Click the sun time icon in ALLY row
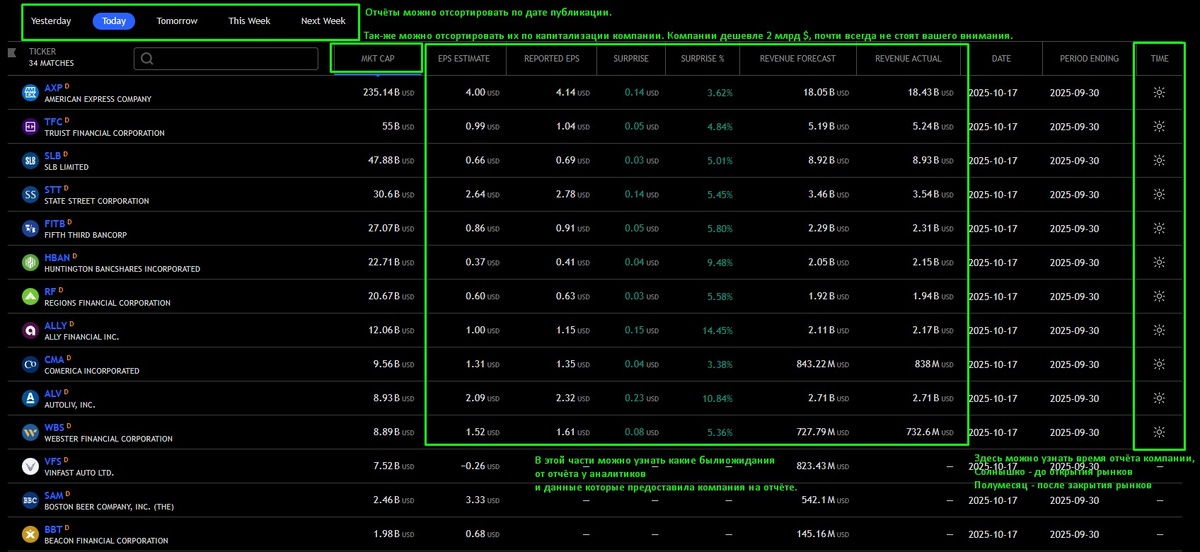Screen dimensions: 1200x552 pos(1159,330)
